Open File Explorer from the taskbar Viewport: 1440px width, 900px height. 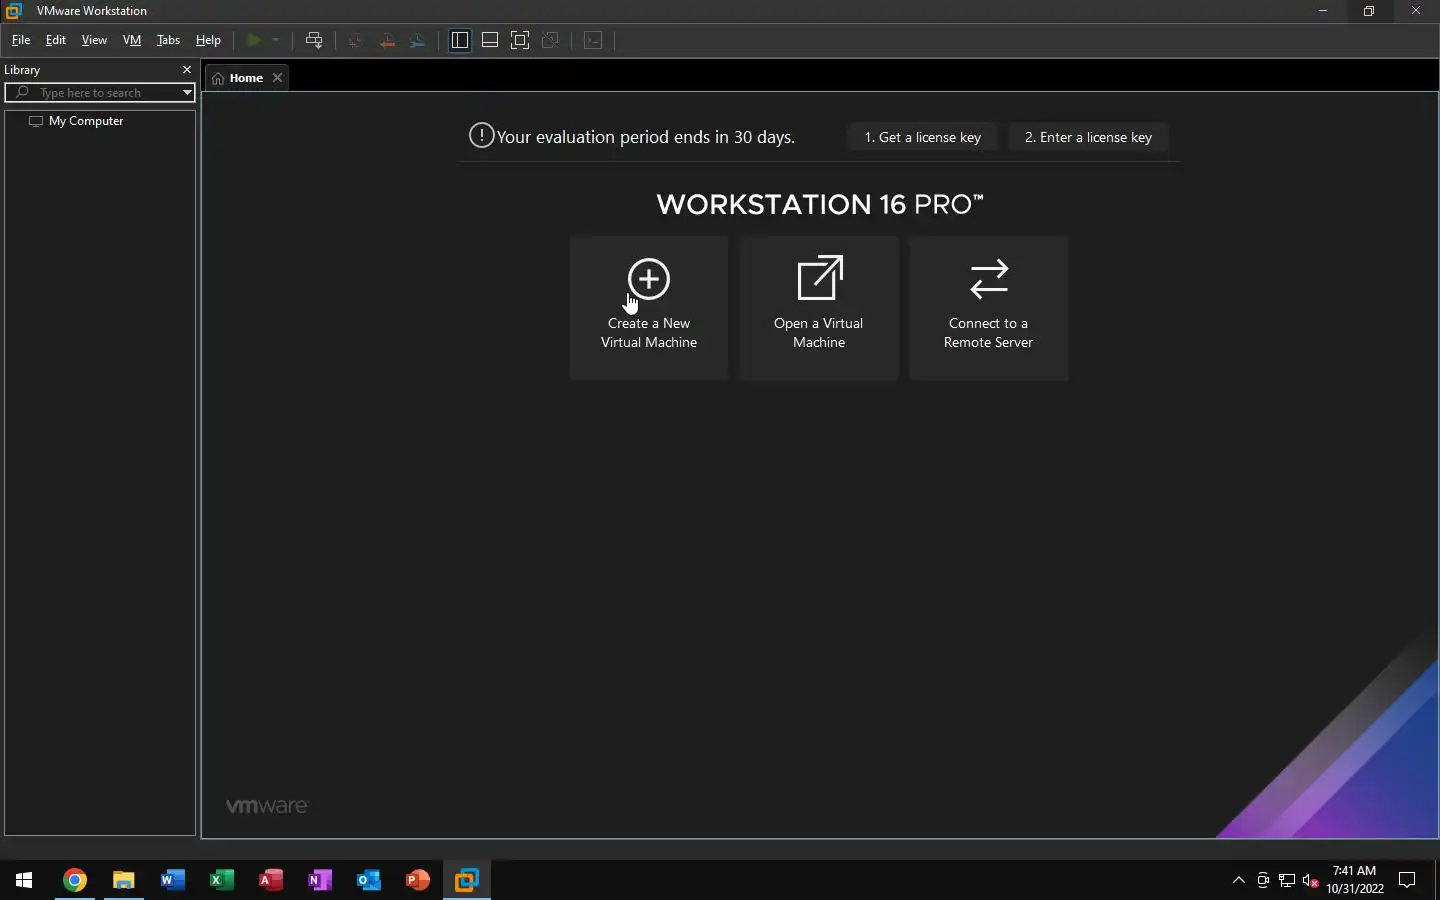pos(123,880)
